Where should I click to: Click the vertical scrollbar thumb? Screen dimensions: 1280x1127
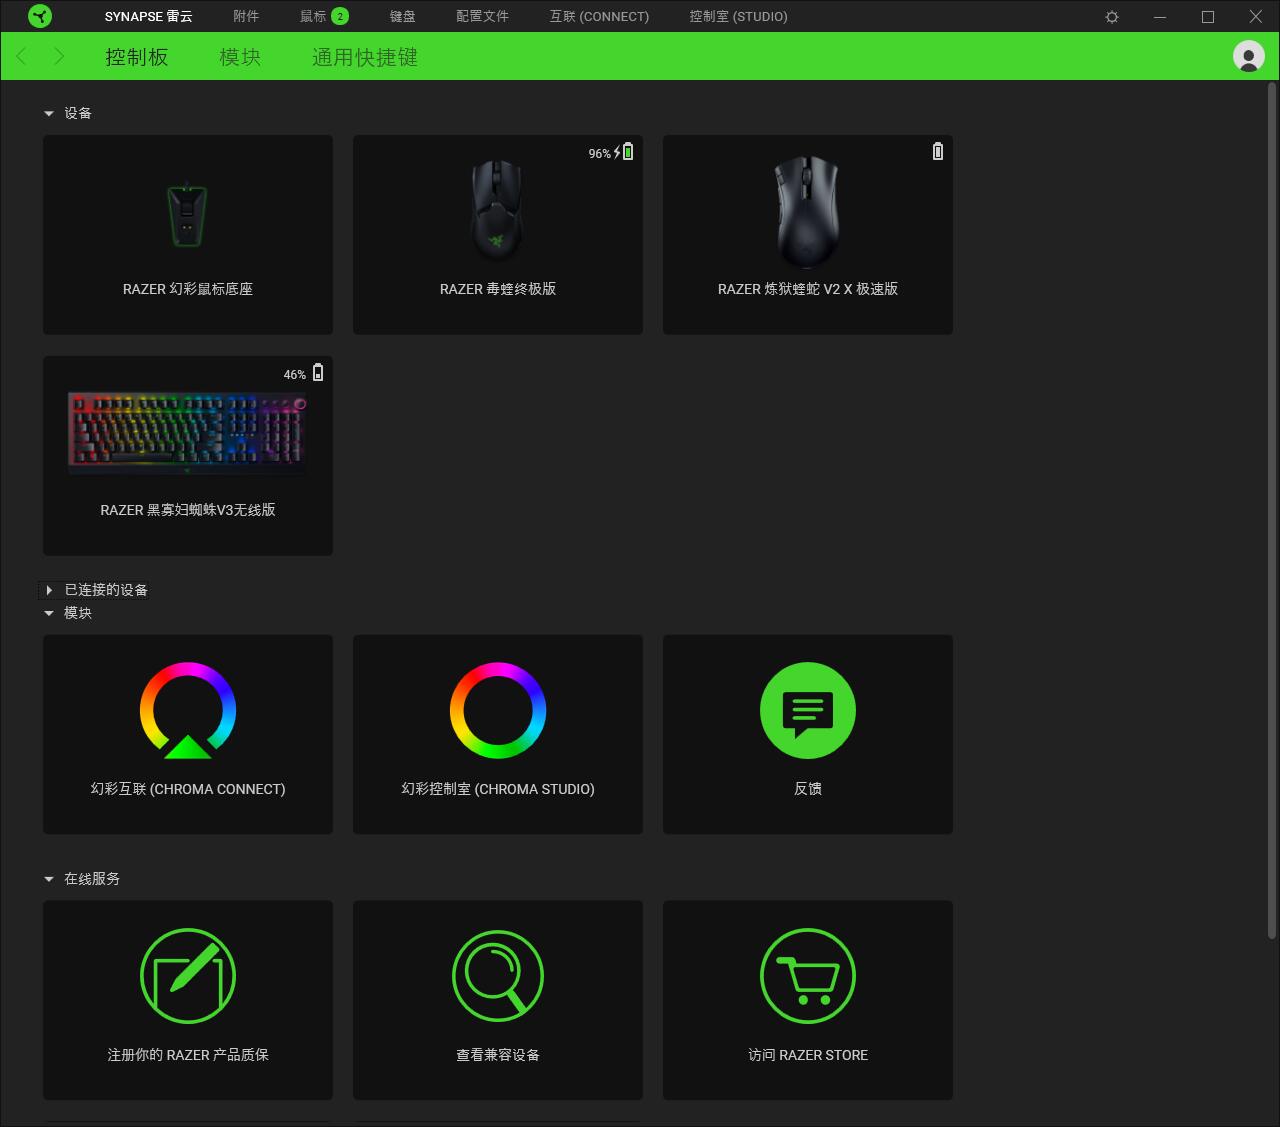click(x=1272, y=510)
